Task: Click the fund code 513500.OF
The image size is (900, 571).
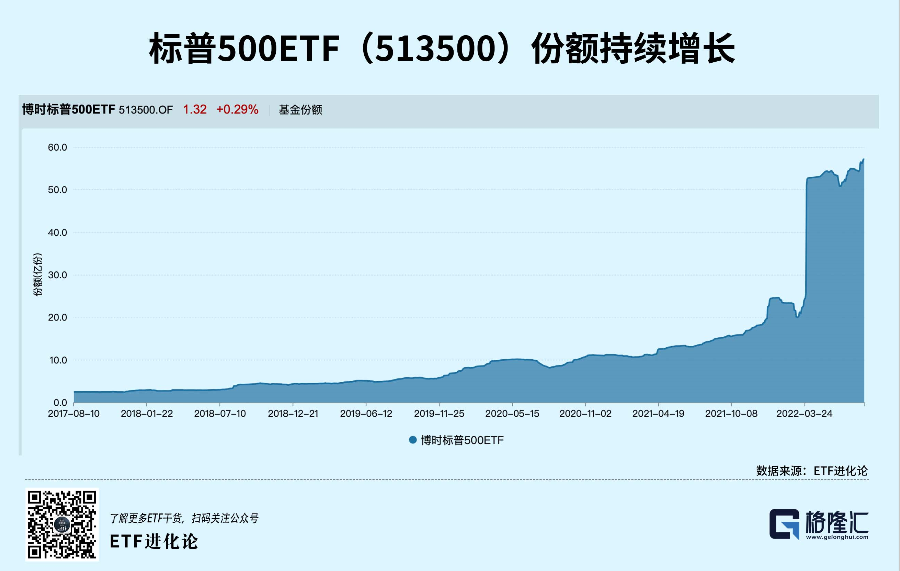Action: click(x=146, y=110)
